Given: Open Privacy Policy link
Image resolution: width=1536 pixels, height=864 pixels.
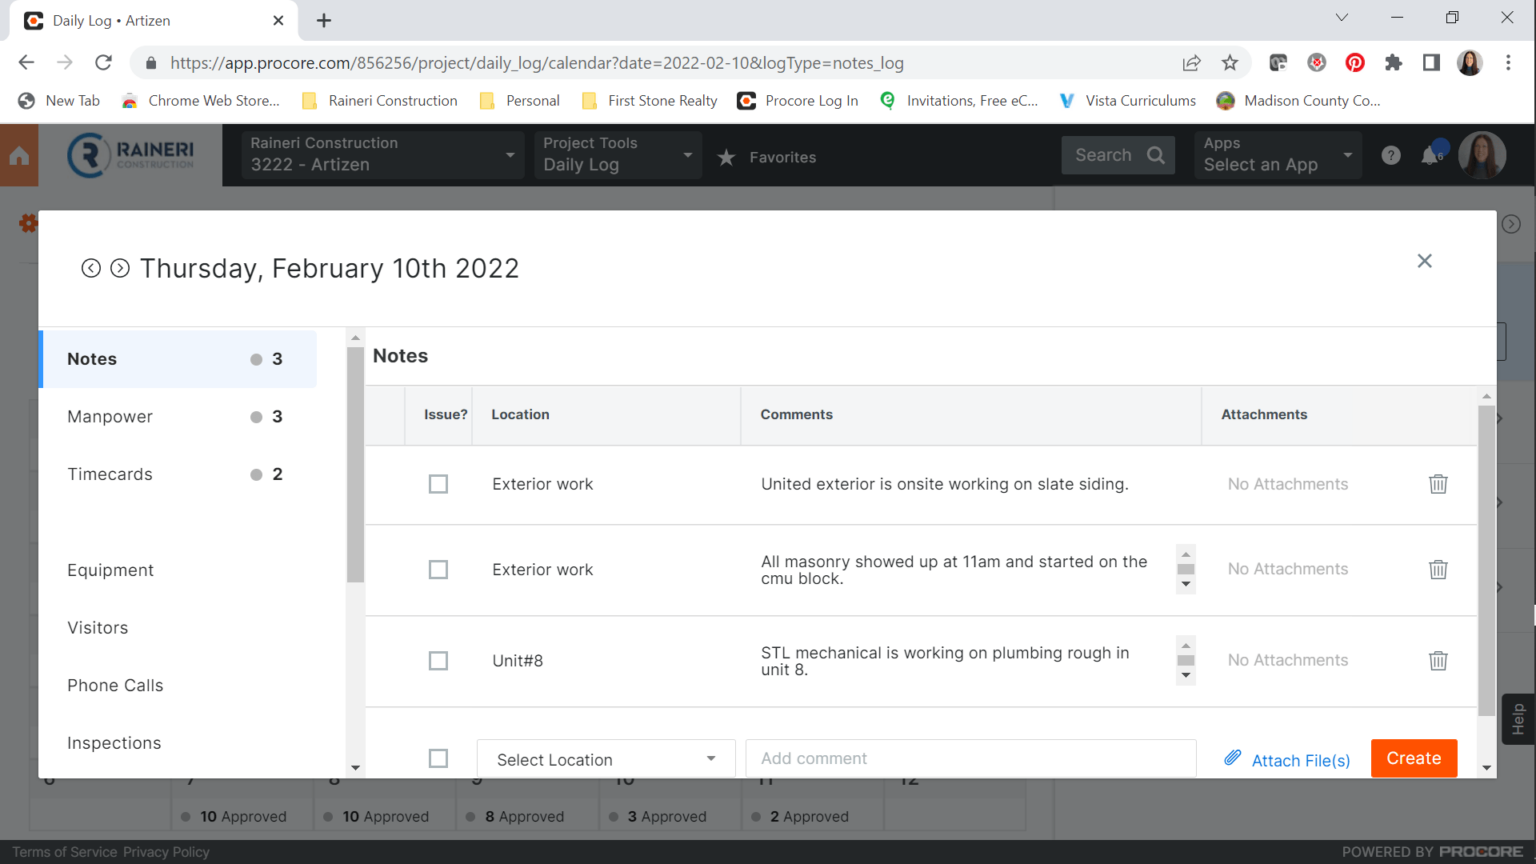Looking at the screenshot, I should coord(166,852).
